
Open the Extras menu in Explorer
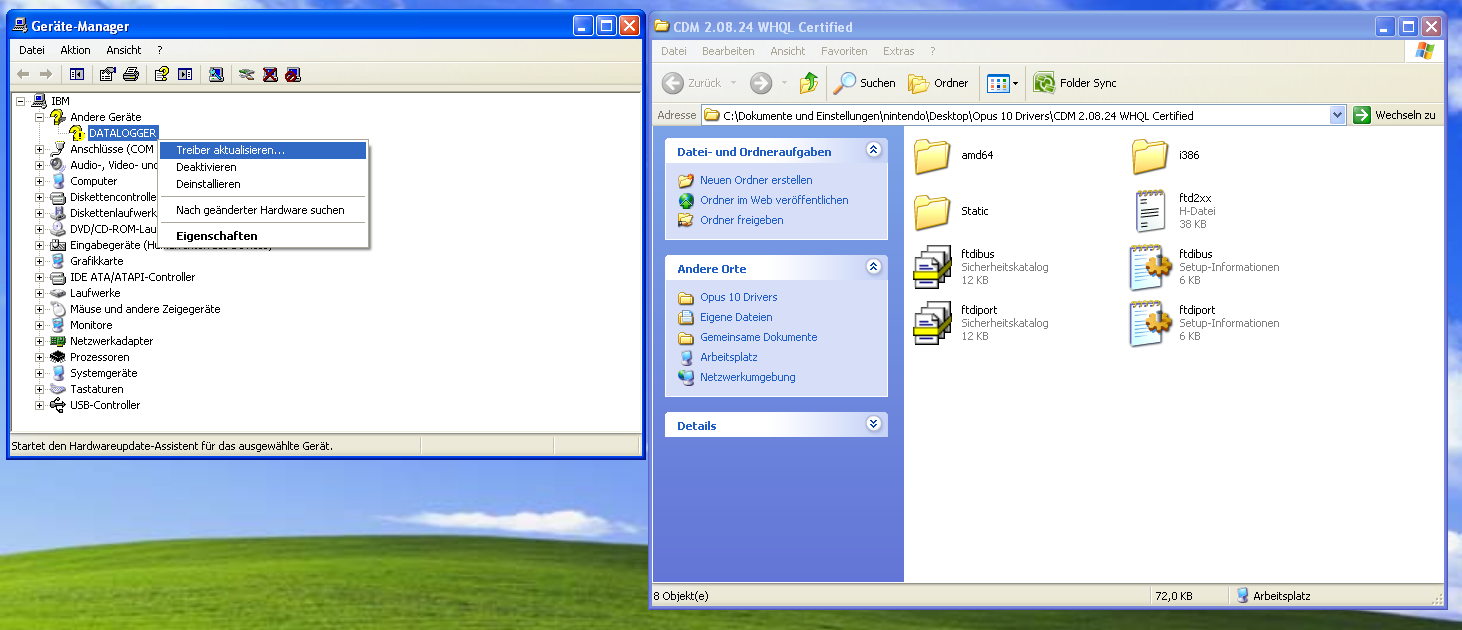[x=899, y=51]
